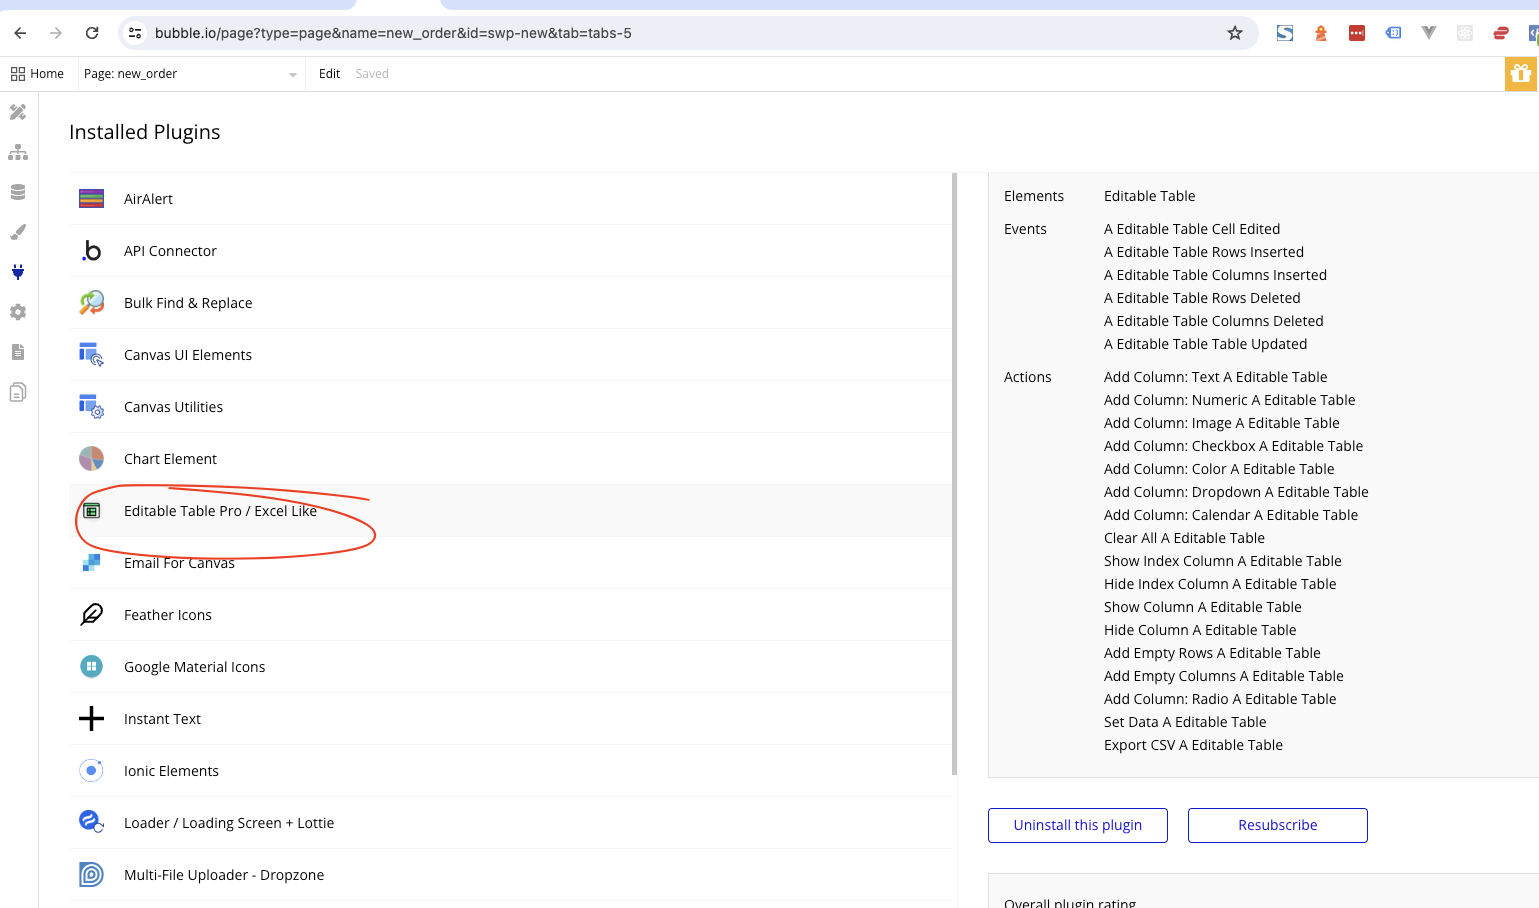The height and width of the screenshot is (908, 1539).
Task: Click the Email For Canvas icon
Action: (x=91, y=563)
